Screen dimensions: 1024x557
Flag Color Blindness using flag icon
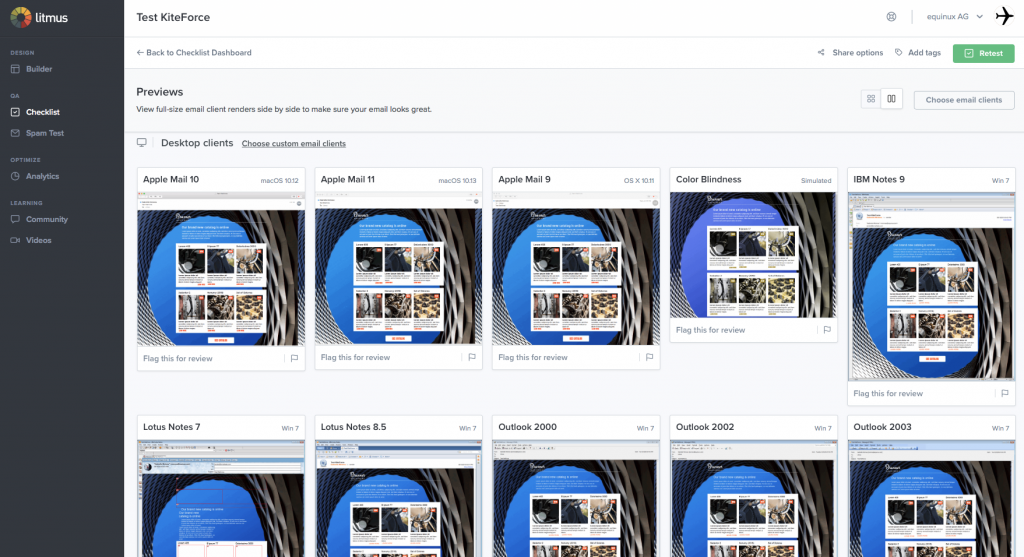pyautogui.click(x=827, y=330)
